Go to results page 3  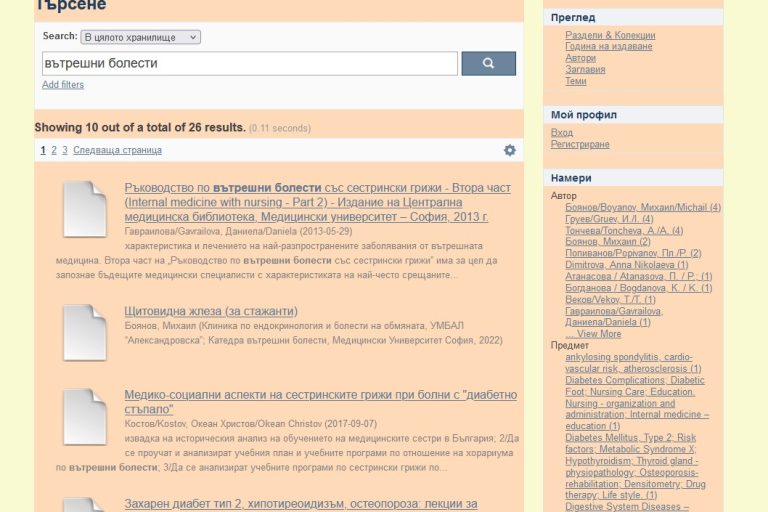point(65,151)
